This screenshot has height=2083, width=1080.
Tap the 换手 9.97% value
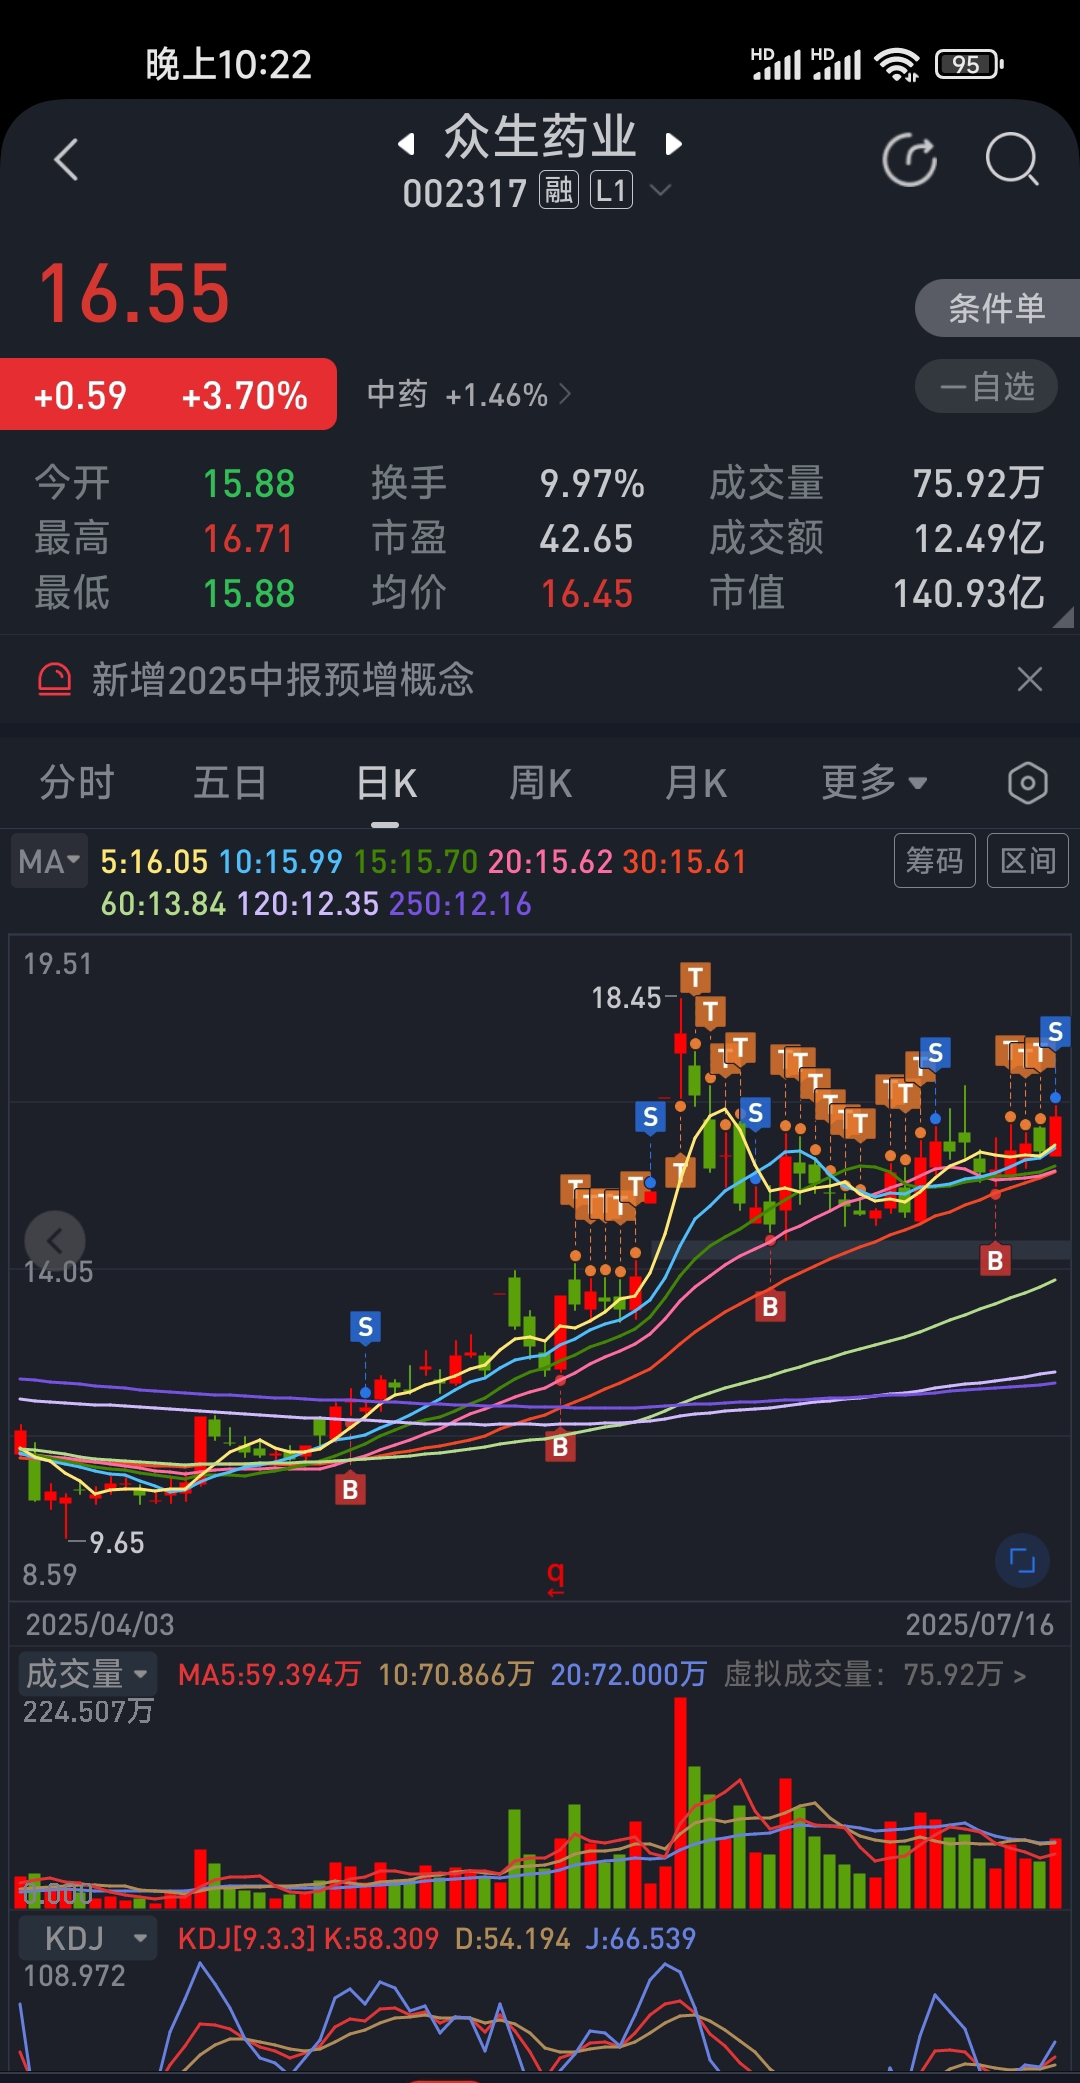pos(592,484)
